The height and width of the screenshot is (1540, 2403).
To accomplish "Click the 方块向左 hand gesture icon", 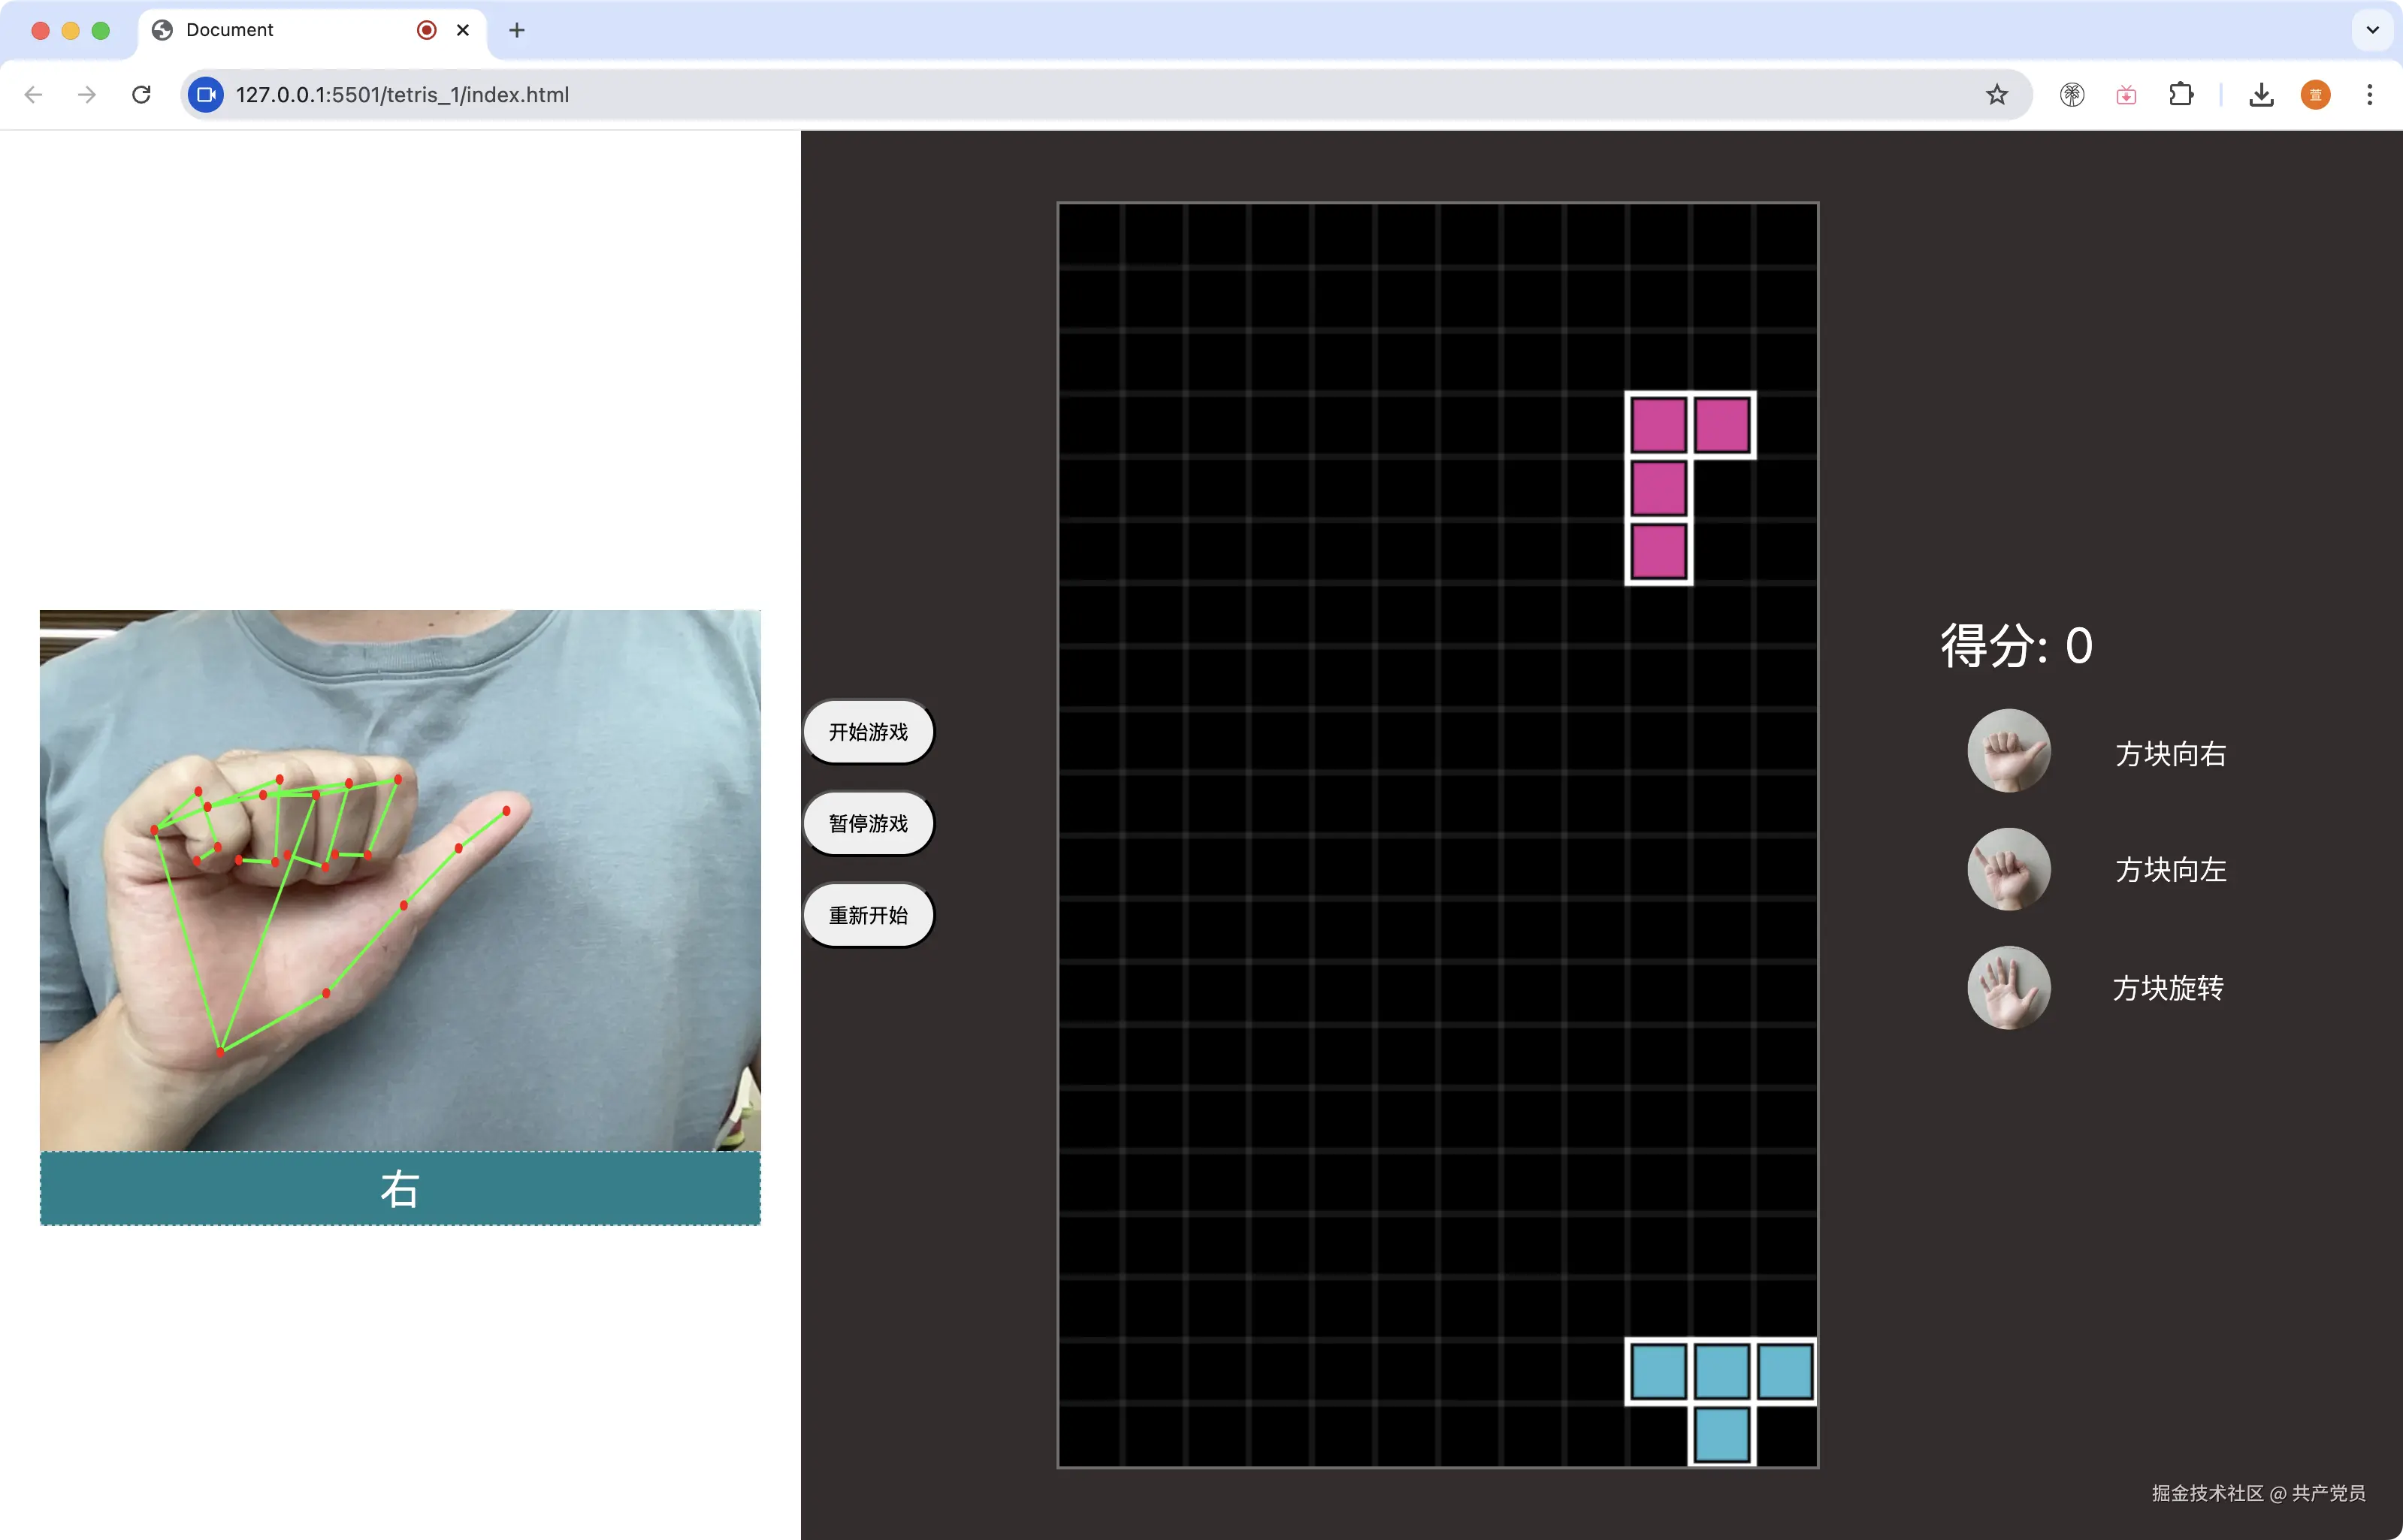I will (2008, 869).
